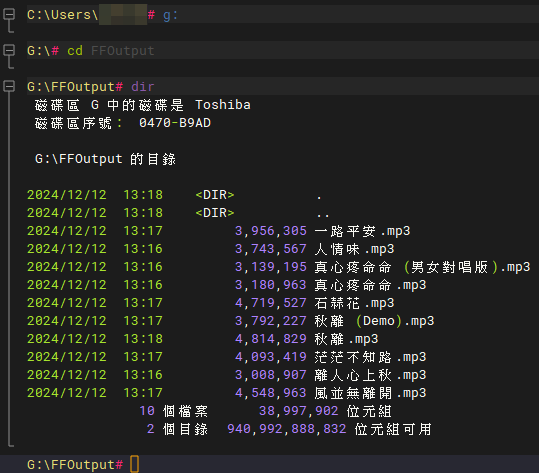Collapse the 'g:' command block

[9, 15]
